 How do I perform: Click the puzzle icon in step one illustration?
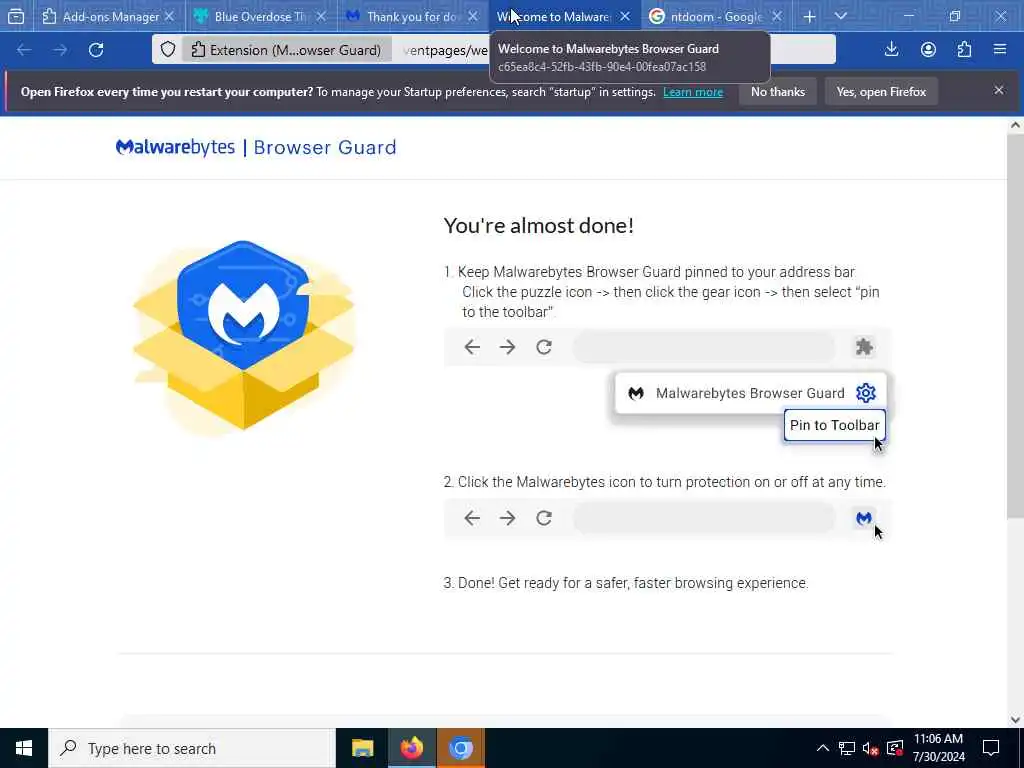point(864,347)
